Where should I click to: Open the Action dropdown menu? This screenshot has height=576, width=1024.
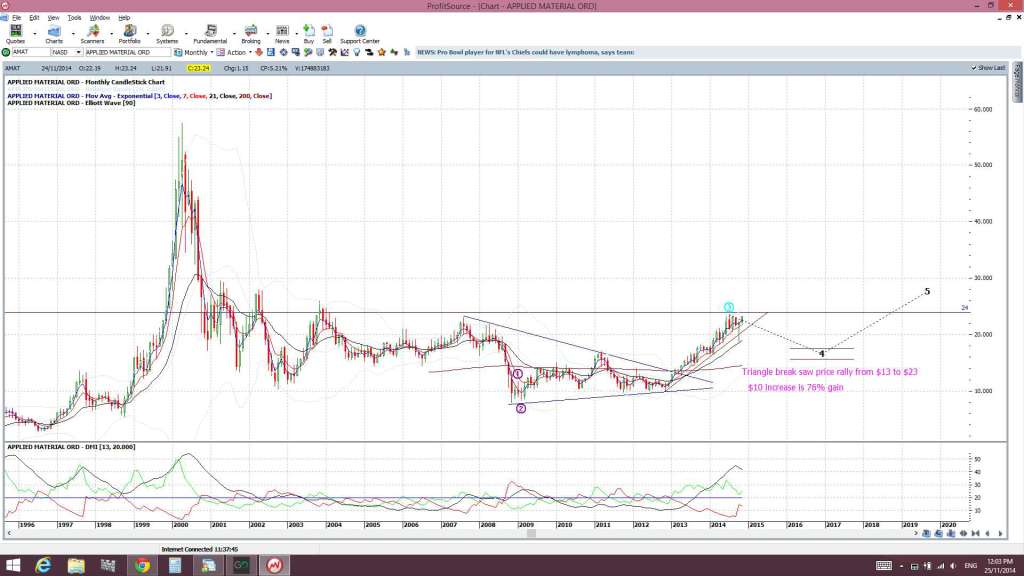tap(250, 52)
